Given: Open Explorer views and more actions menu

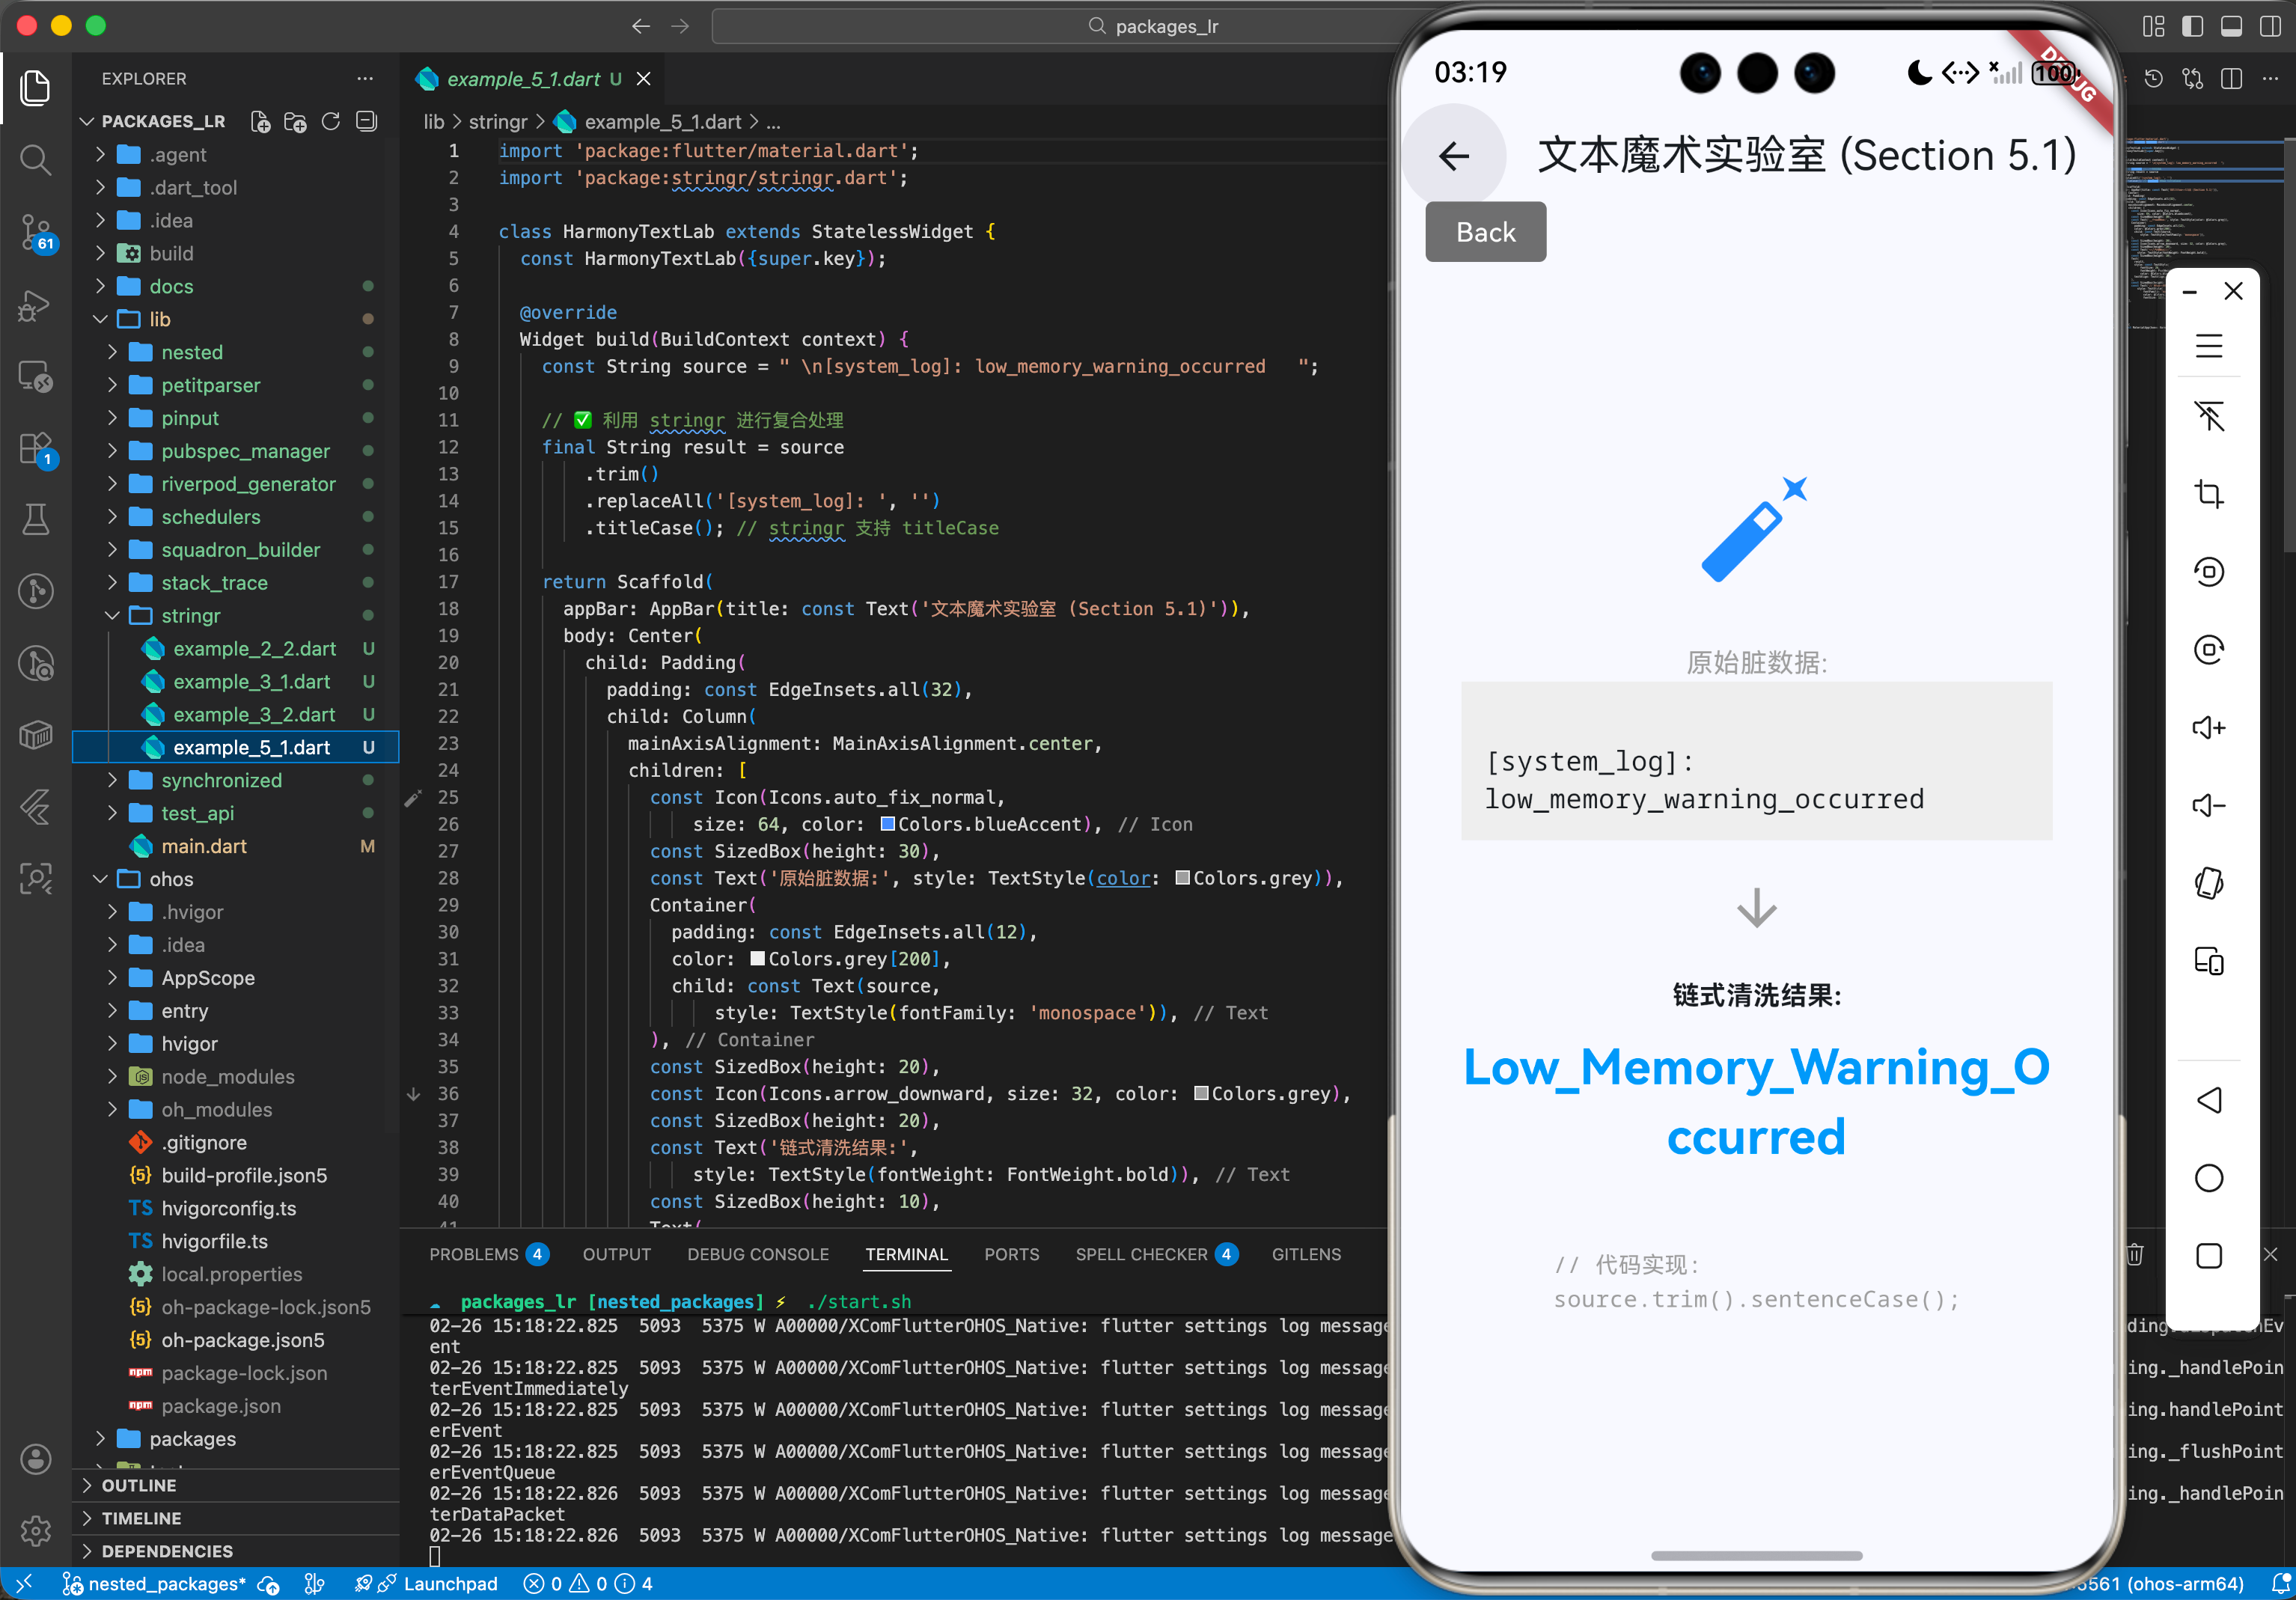Looking at the screenshot, I should (x=365, y=78).
